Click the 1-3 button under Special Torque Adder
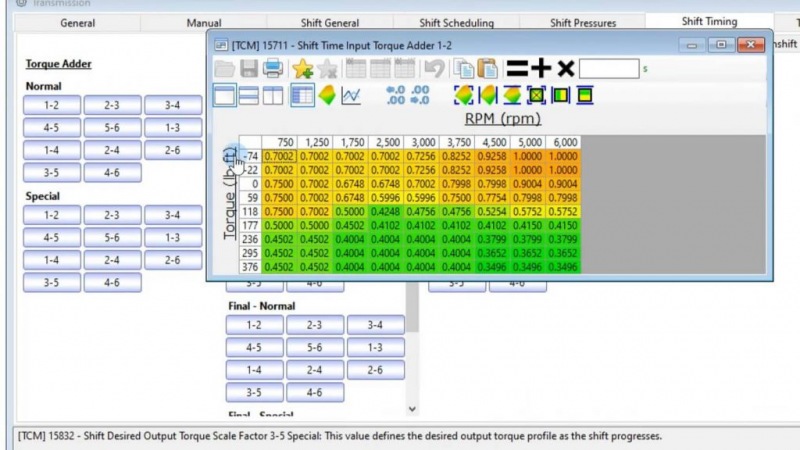Image resolution: width=800 pixels, height=450 pixels. 172,238
